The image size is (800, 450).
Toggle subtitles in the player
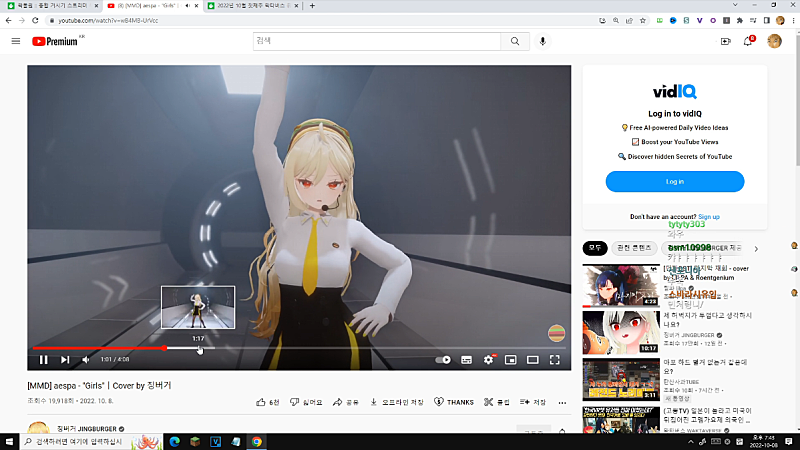(x=466, y=360)
